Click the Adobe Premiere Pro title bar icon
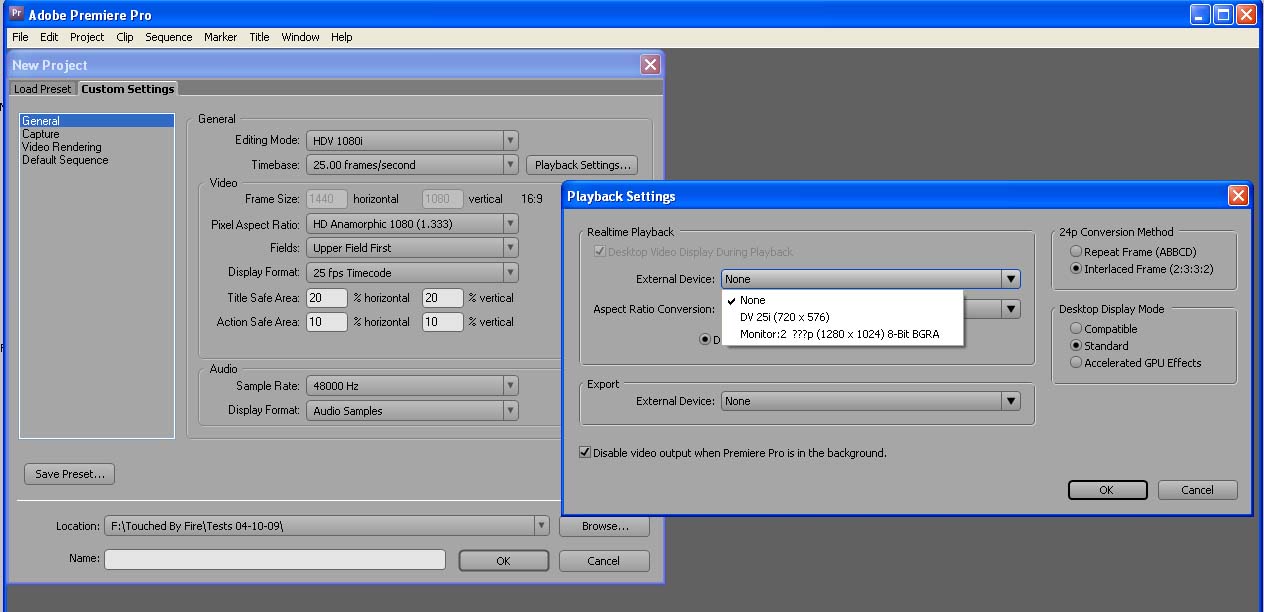Viewport: 1264px width, 612px height. (x=15, y=14)
